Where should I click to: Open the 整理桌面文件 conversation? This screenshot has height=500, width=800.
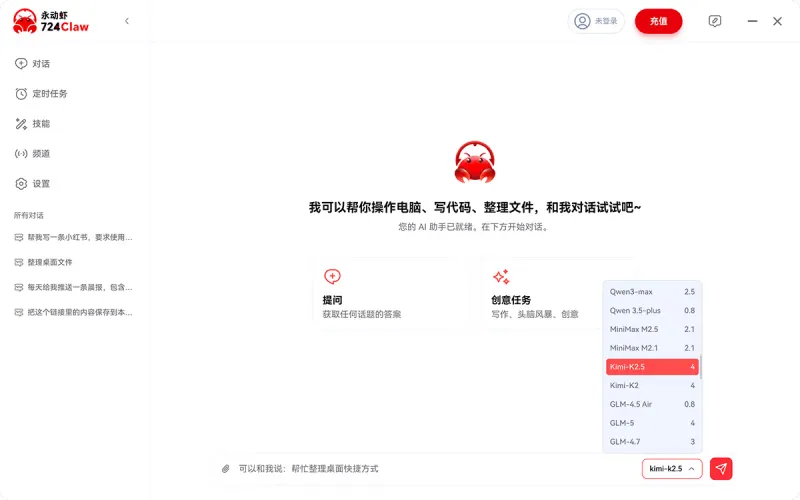pyautogui.click(x=43, y=262)
